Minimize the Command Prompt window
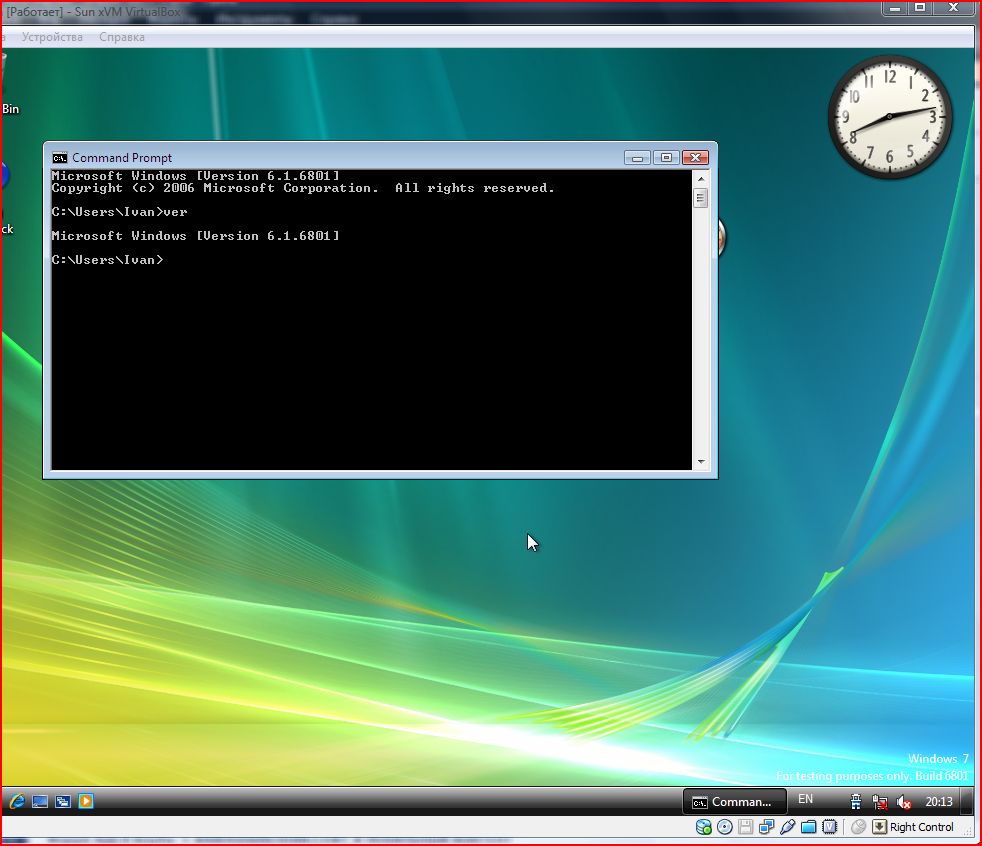982x846 pixels. 637,158
